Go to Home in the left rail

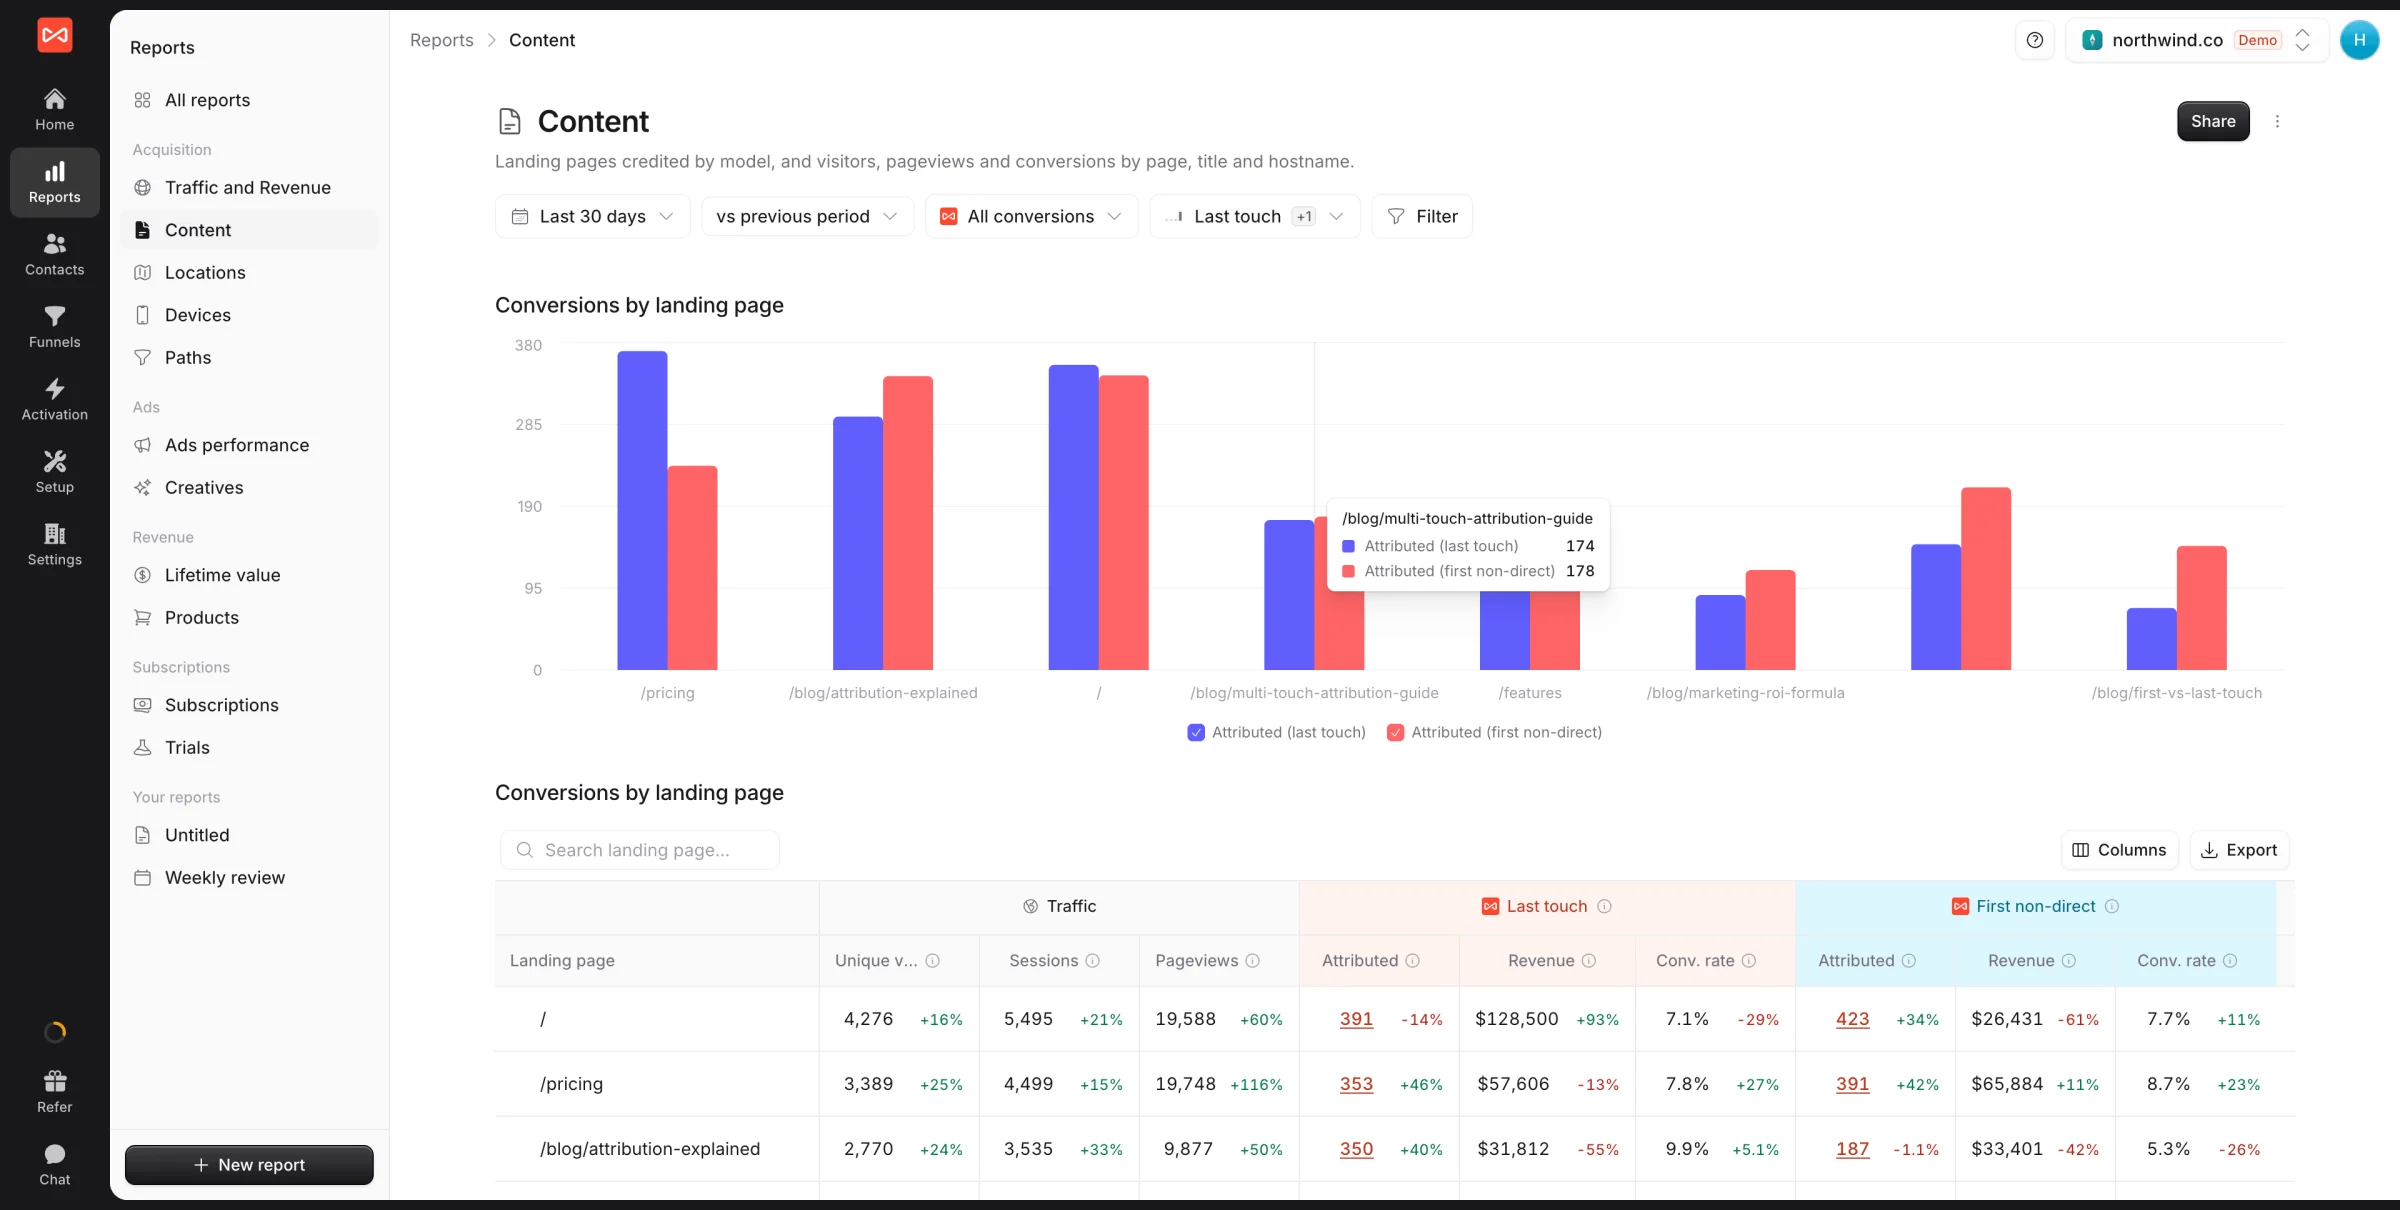(55, 110)
